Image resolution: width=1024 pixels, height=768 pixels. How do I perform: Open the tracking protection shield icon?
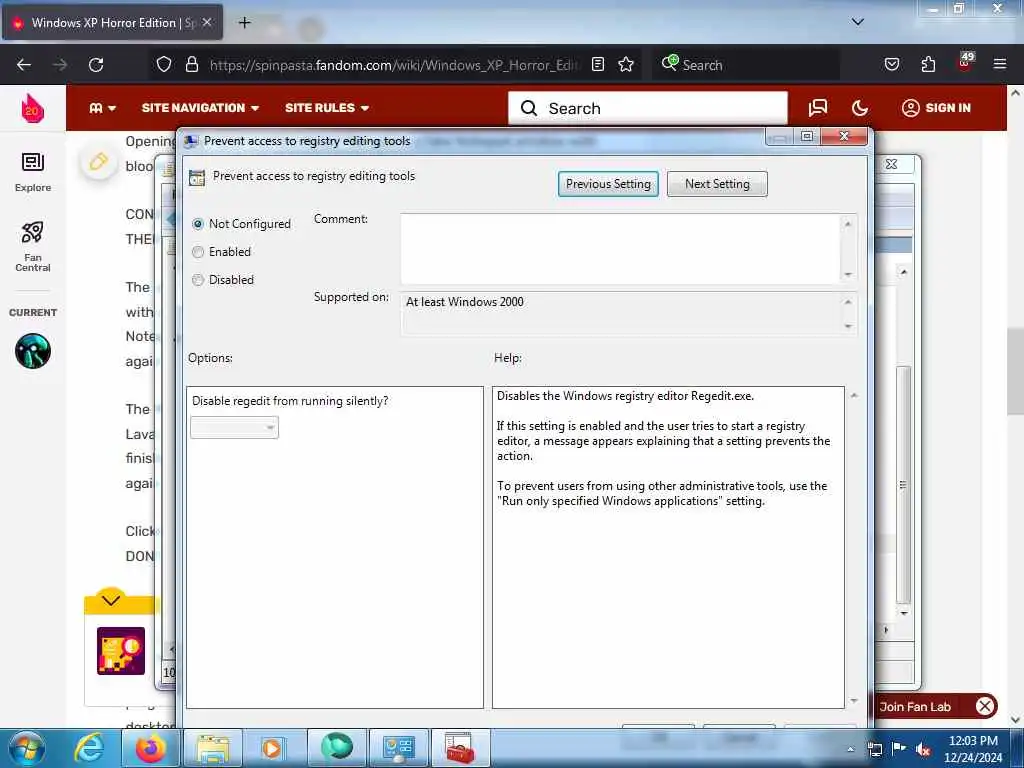[x=164, y=64]
